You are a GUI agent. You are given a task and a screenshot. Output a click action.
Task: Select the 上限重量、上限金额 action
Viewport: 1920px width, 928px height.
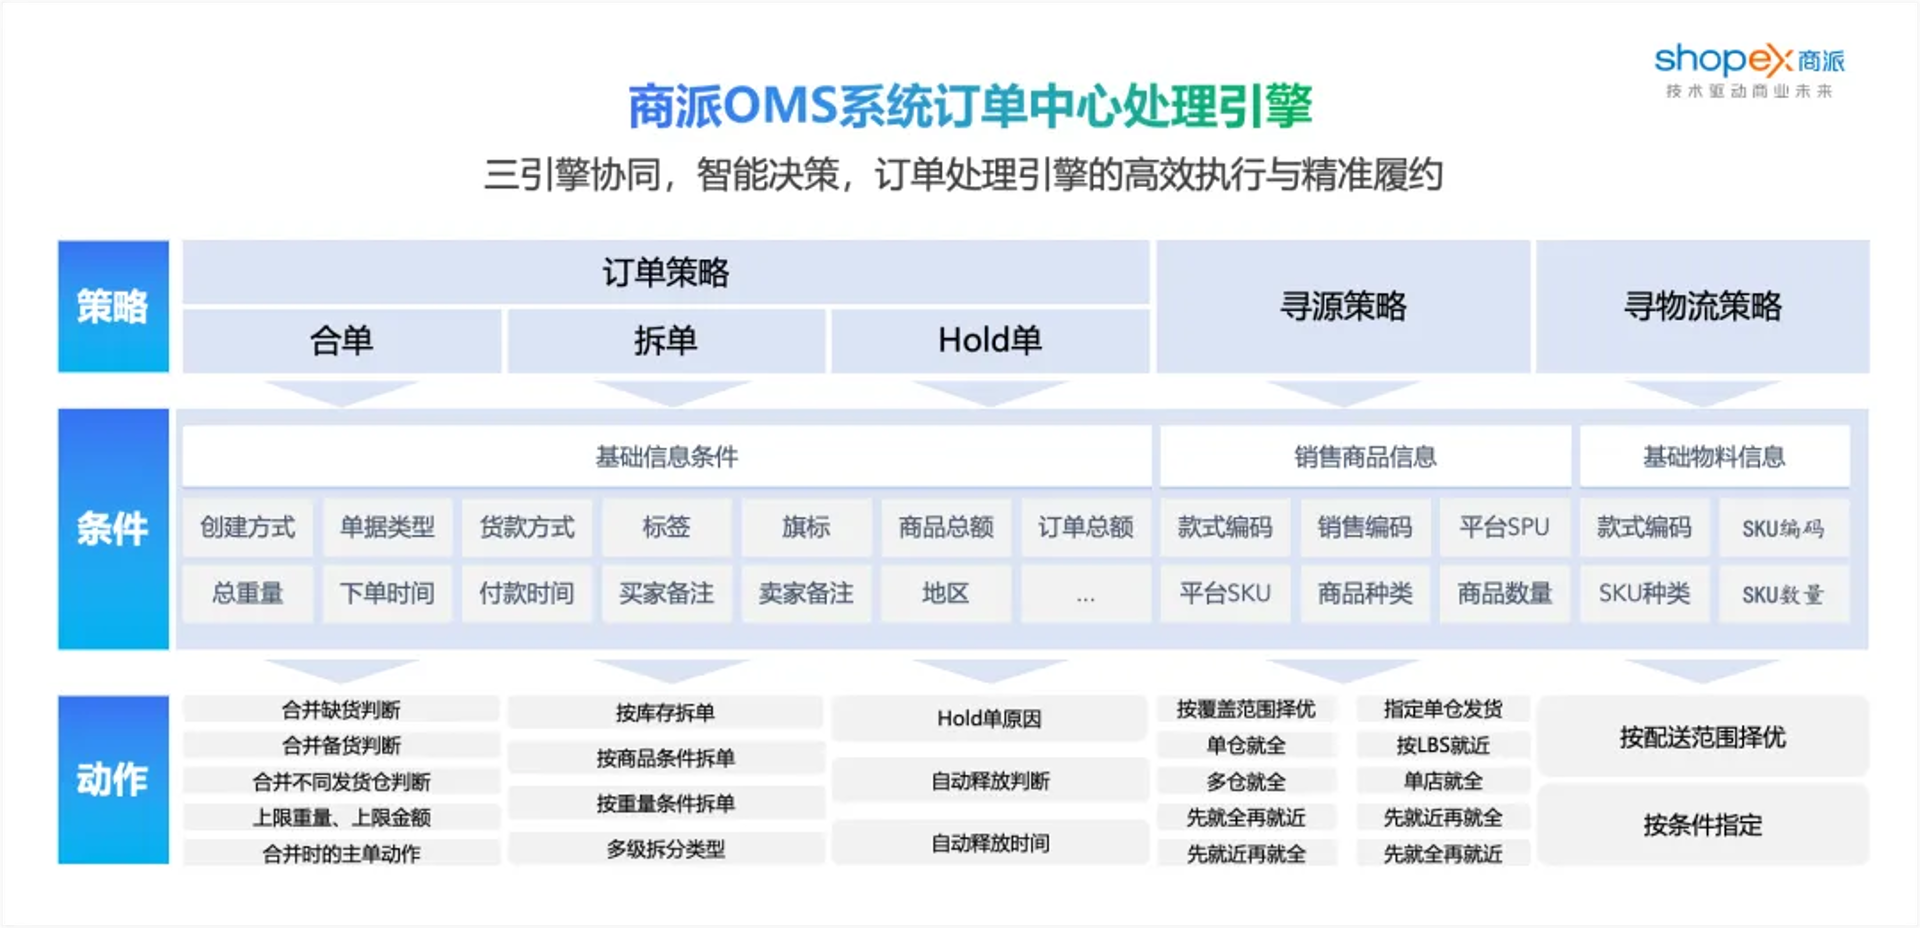pos(342,817)
